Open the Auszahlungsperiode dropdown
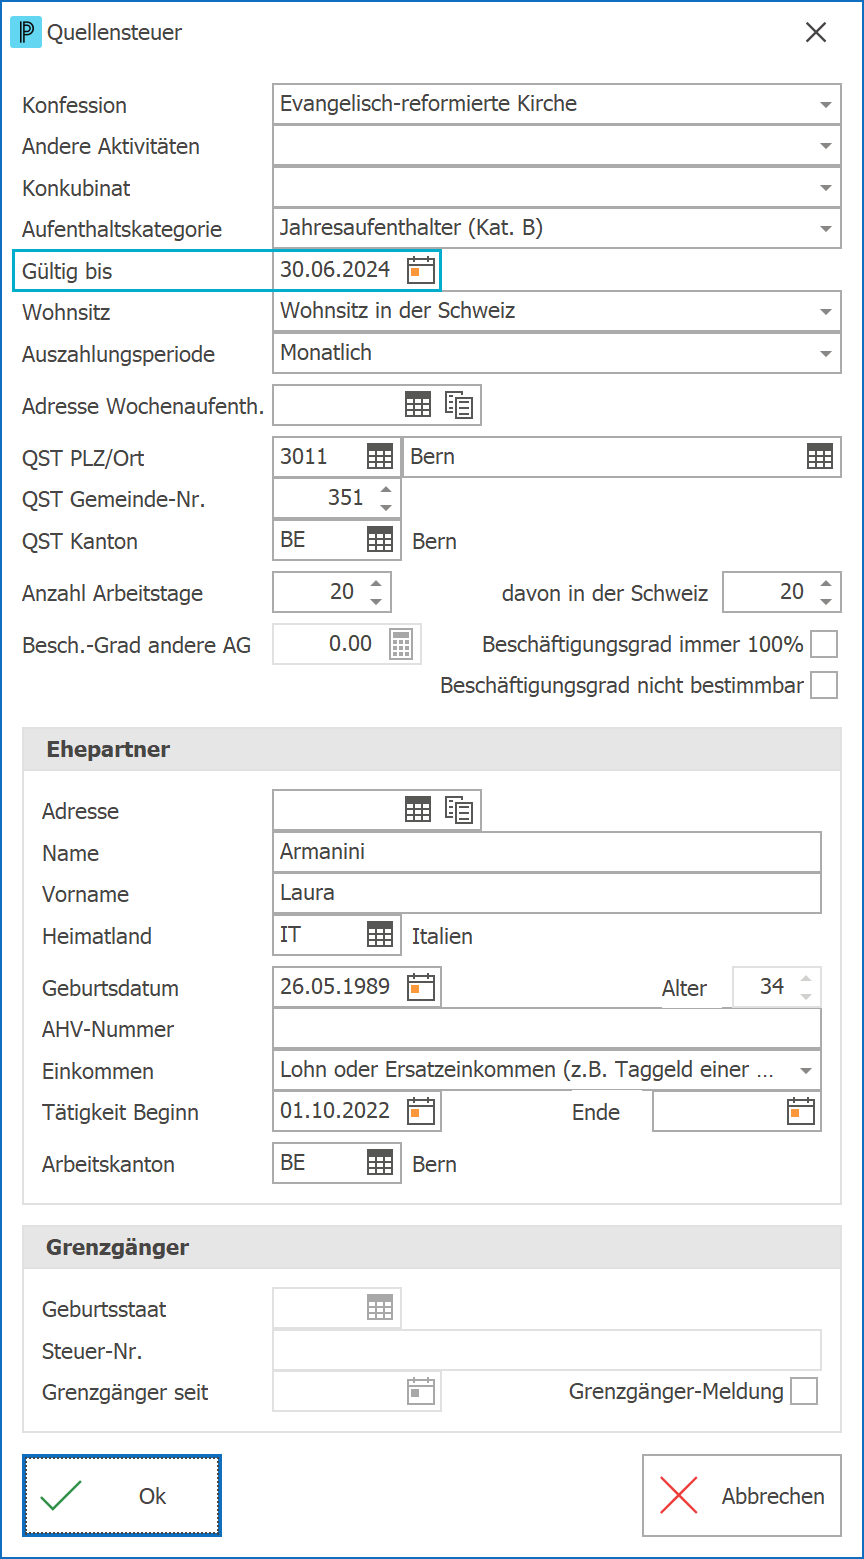The width and height of the screenshot is (864, 1559). pyautogui.click(x=826, y=353)
